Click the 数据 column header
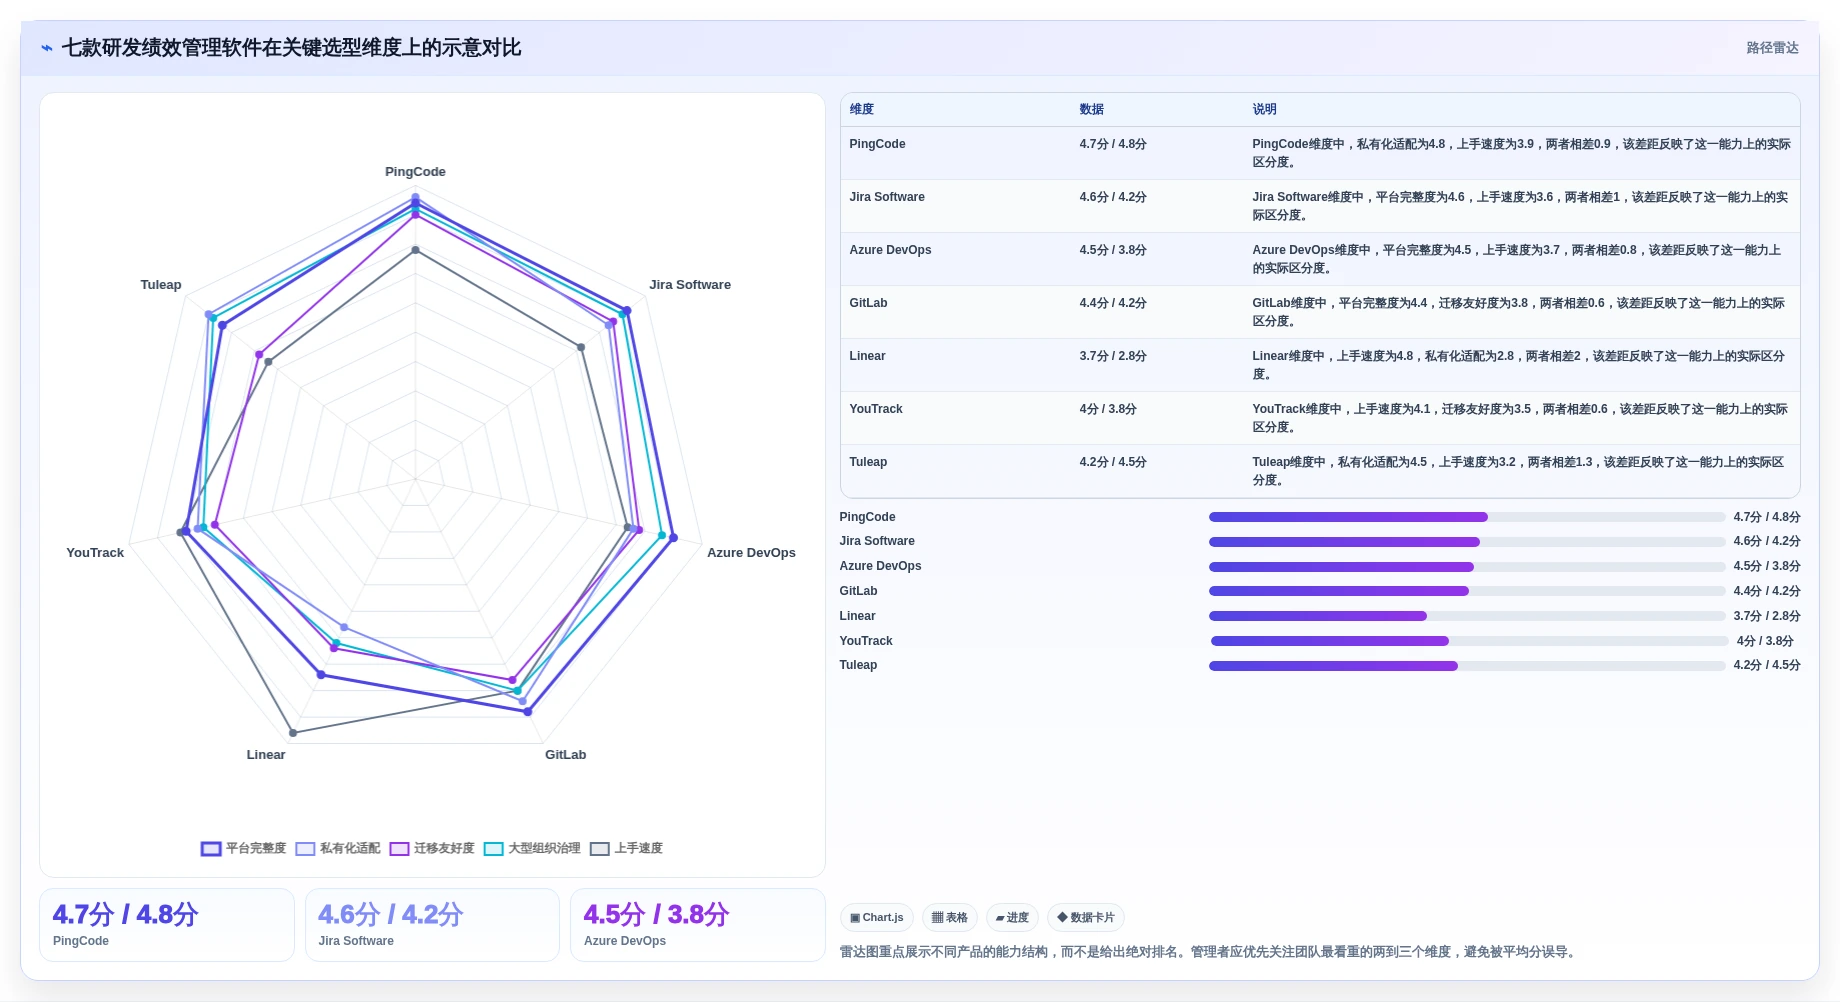The height and width of the screenshot is (1002, 1840). 1091,109
